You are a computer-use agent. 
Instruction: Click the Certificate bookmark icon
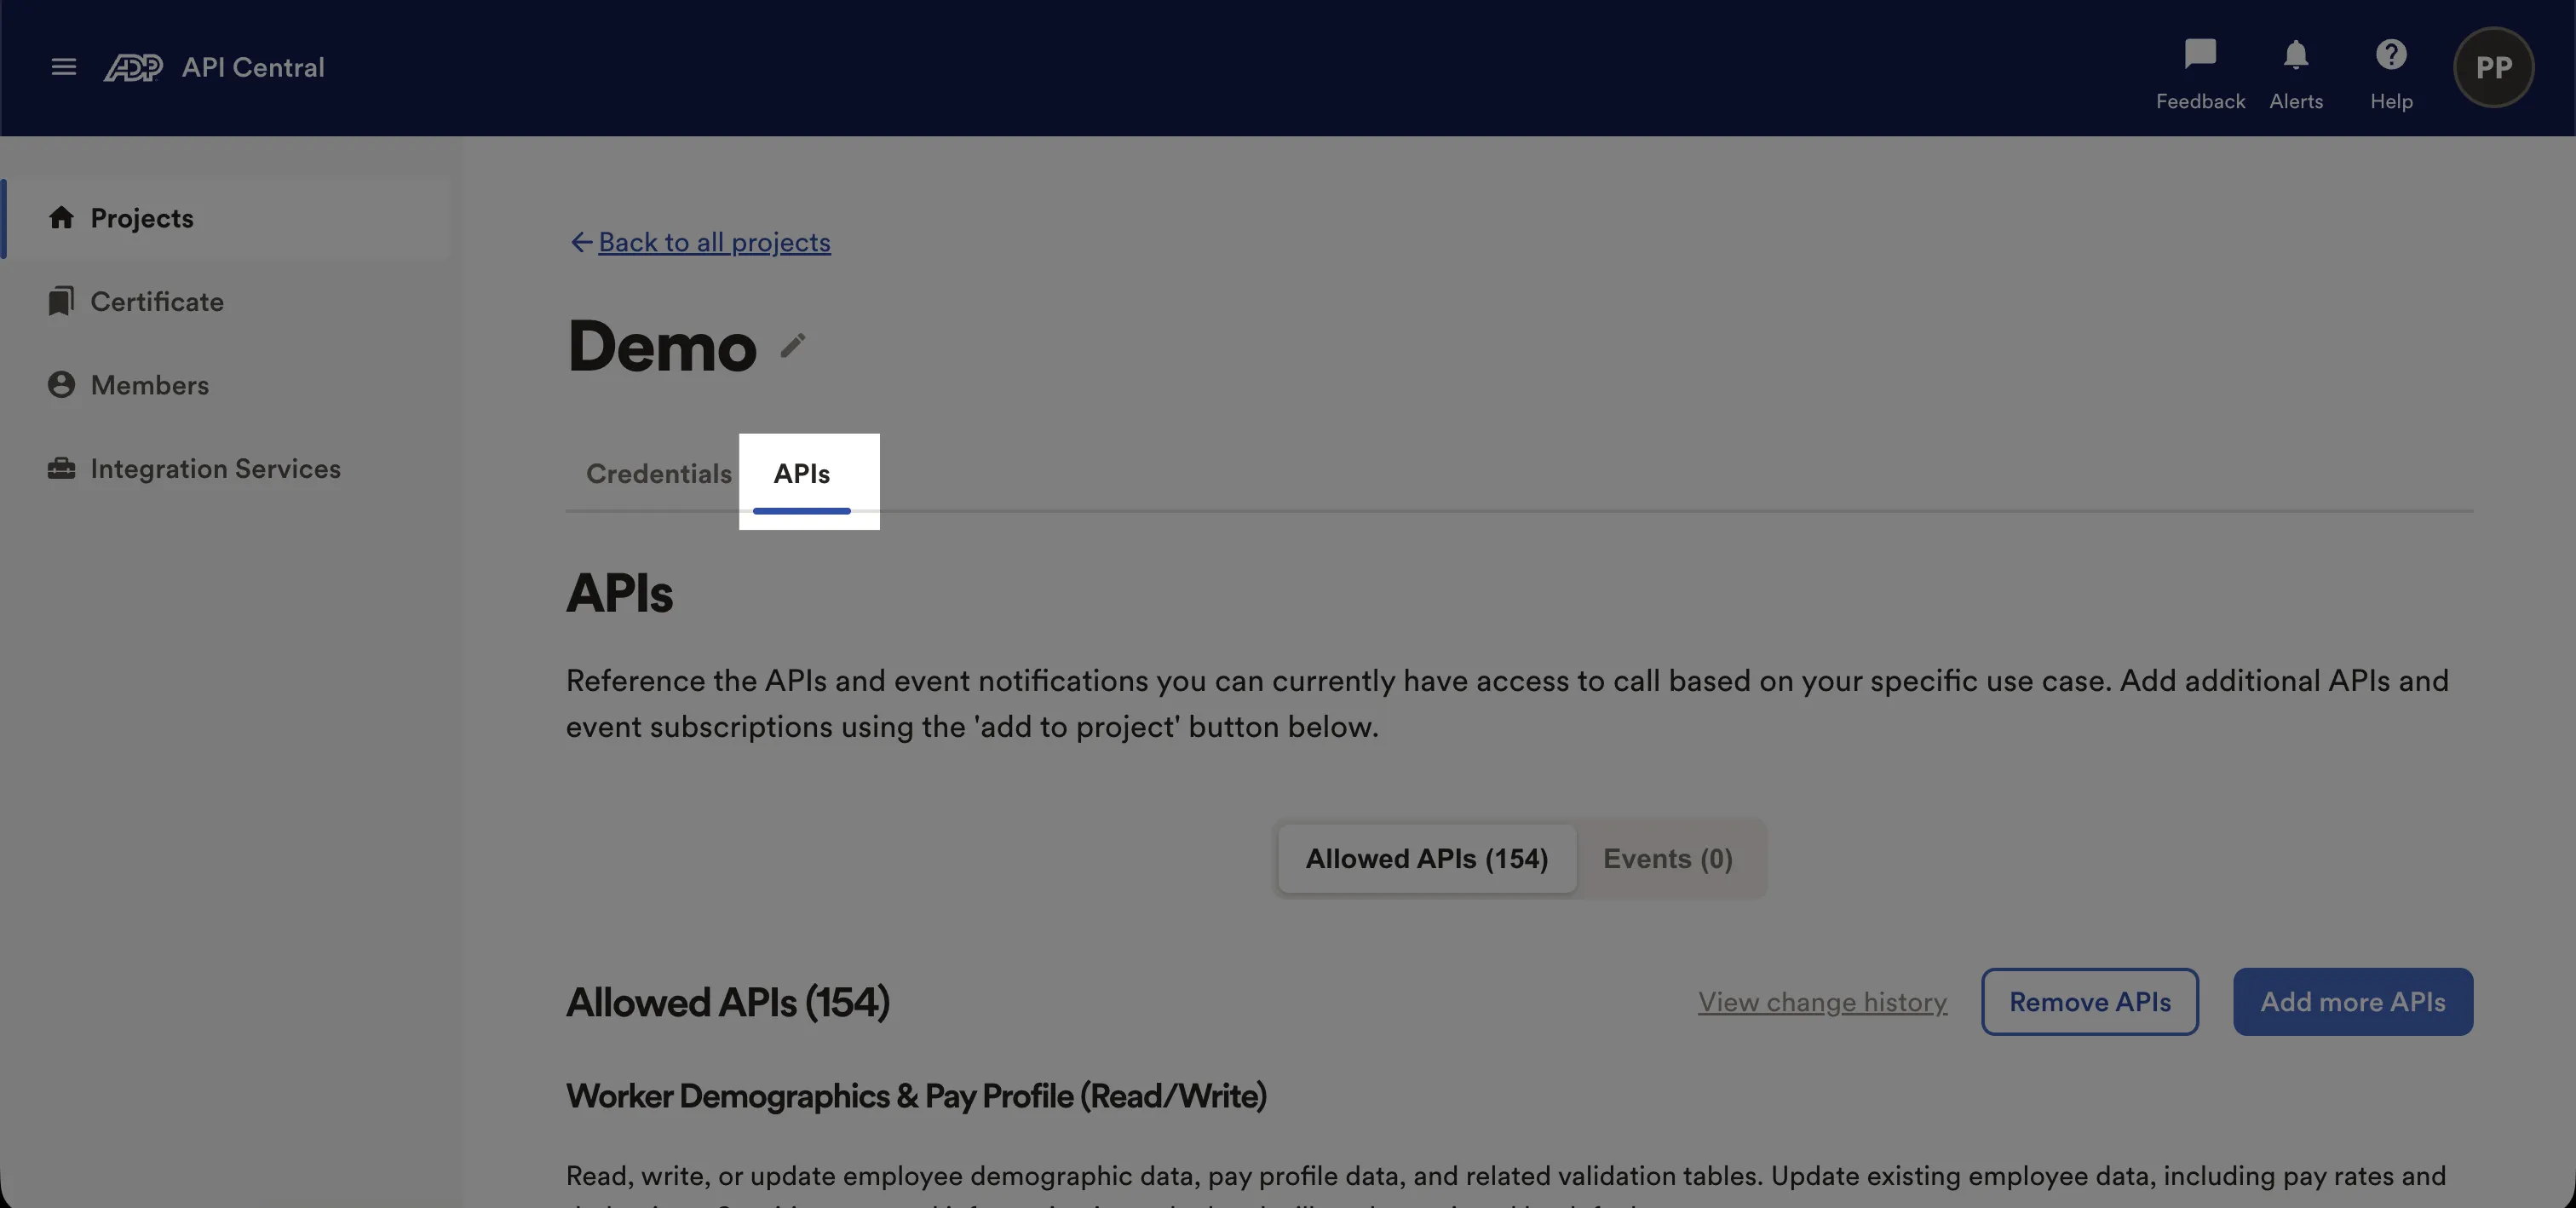click(x=61, y=301)
